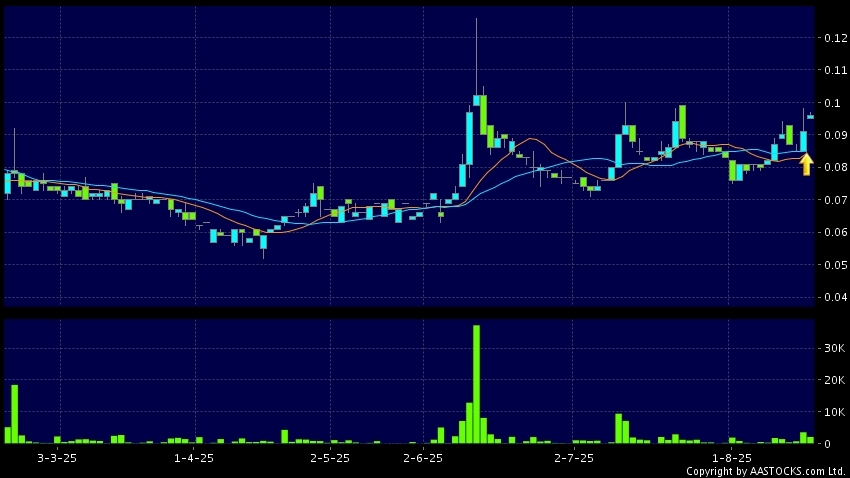The height and width of the screenshot is (478, 850).
Task: Click the tall volume bar in early March
Action: click(x=15, y=414)
